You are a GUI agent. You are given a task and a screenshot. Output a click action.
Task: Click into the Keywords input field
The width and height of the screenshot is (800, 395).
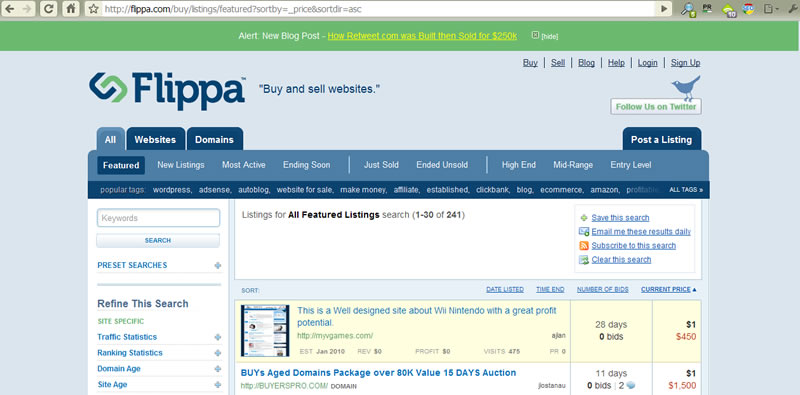158,218
